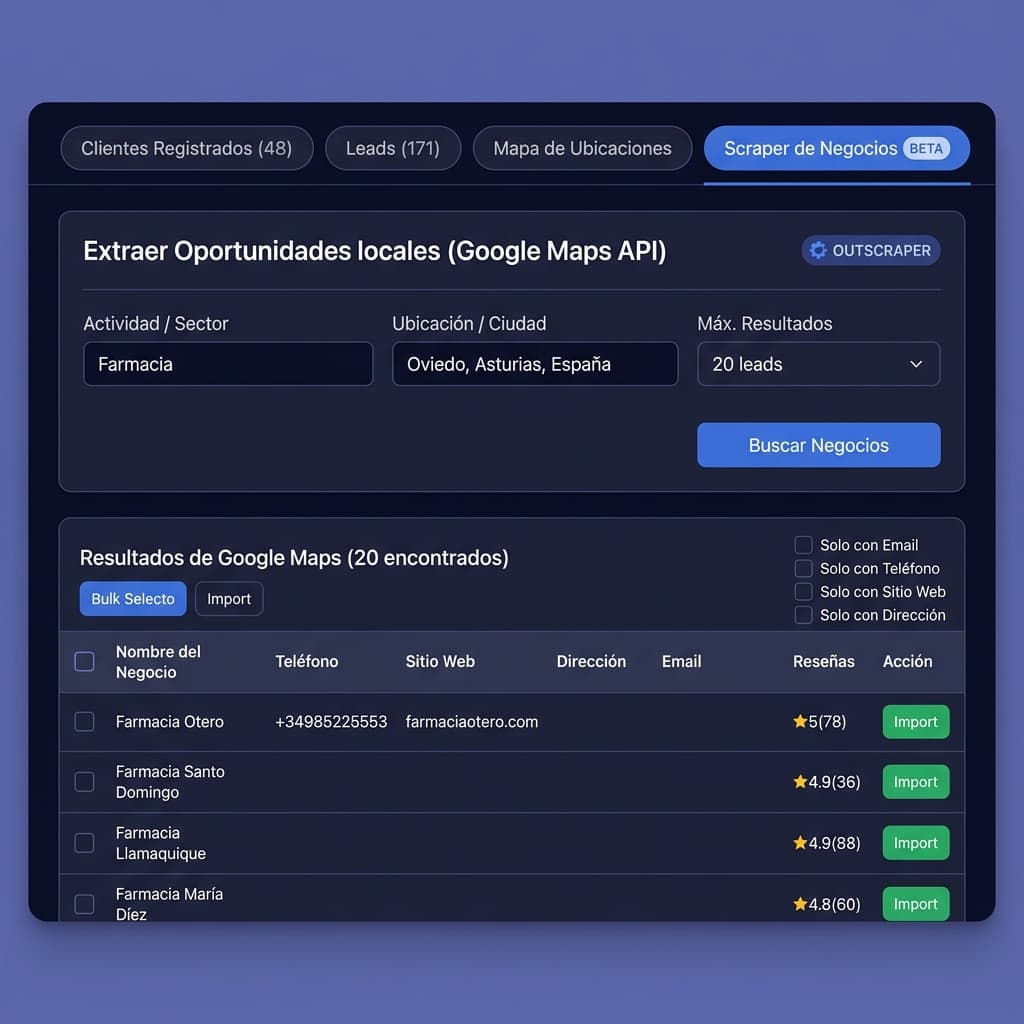The height and width of the screenshot is (1024, 1024).
Task: Click the Outscraper gear icon
Action: tap(818, 250)
